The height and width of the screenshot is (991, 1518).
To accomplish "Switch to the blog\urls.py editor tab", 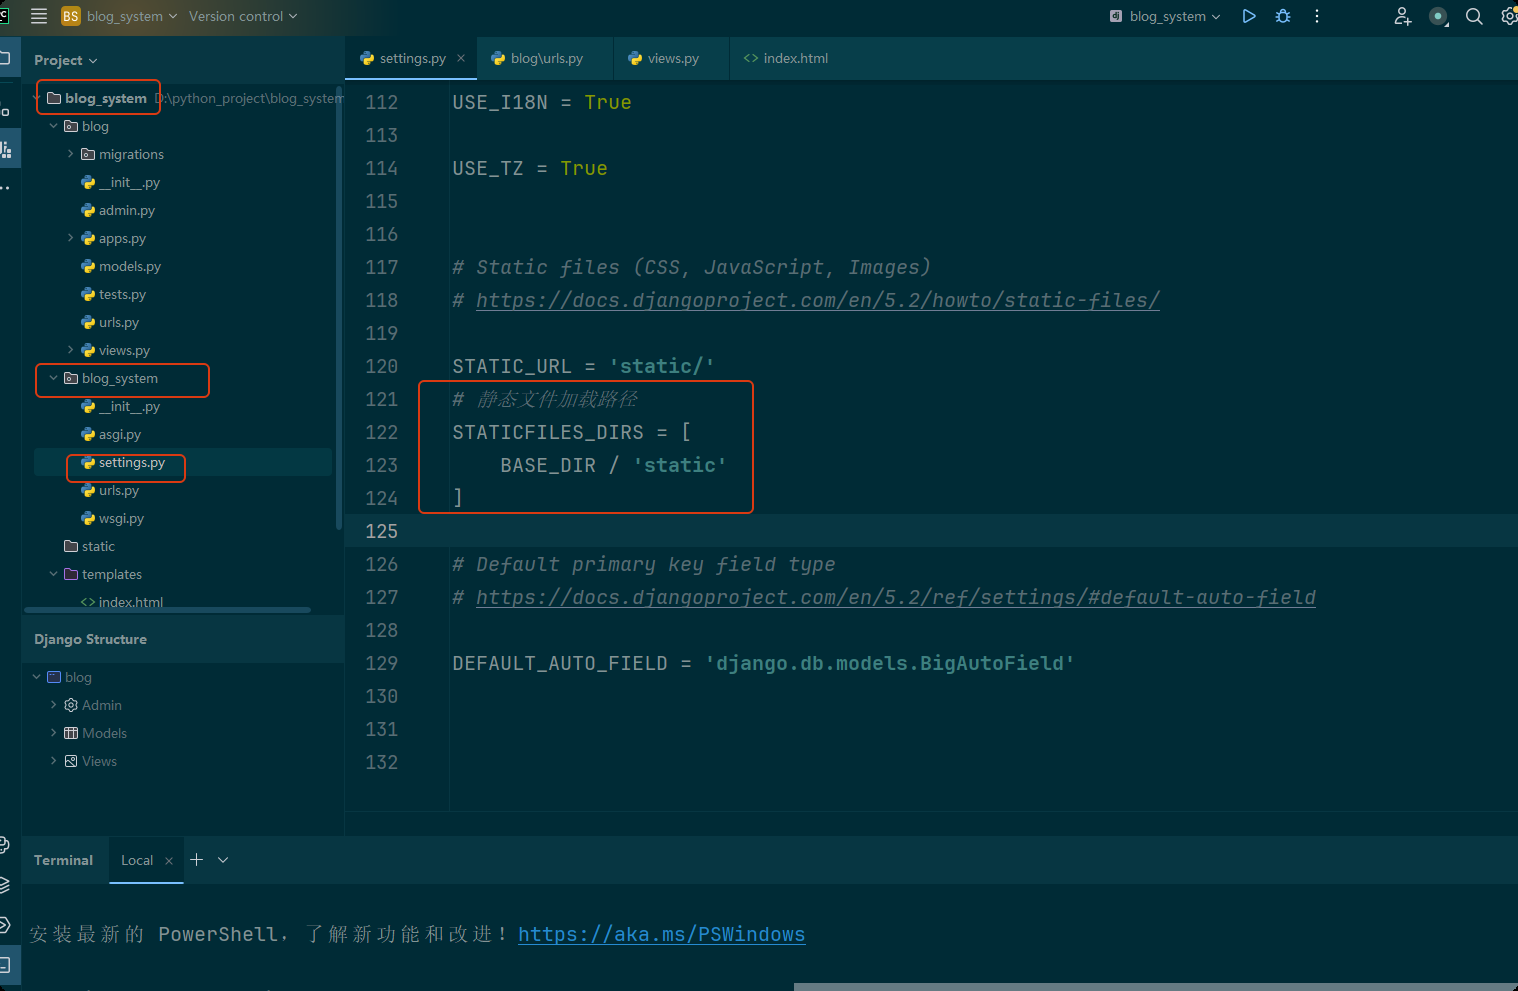I will (x=546, y=58).
